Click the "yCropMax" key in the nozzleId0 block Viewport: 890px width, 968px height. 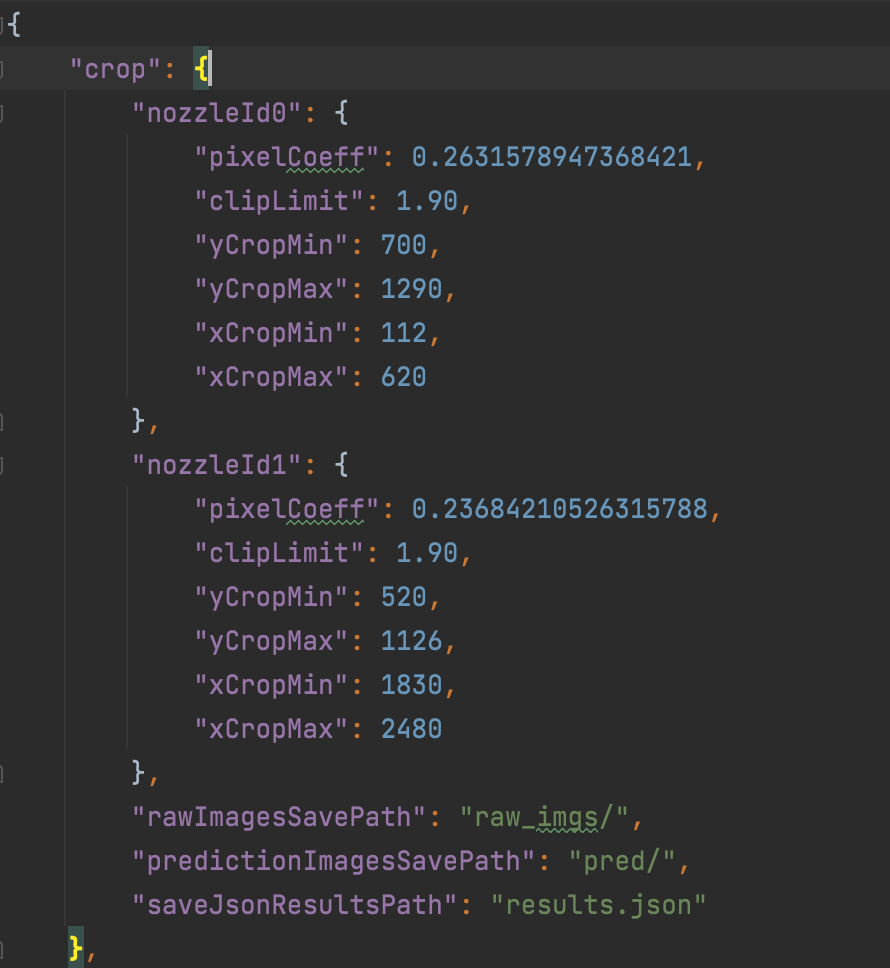click(271, 290)
